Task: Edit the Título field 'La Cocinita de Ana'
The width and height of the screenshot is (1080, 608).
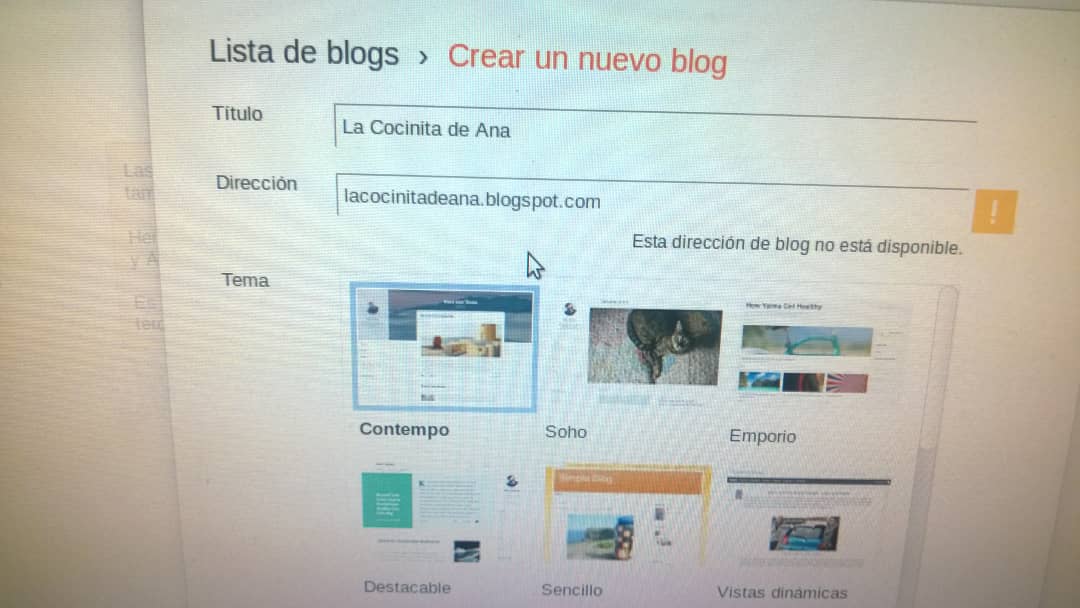Action: [654, 129]
